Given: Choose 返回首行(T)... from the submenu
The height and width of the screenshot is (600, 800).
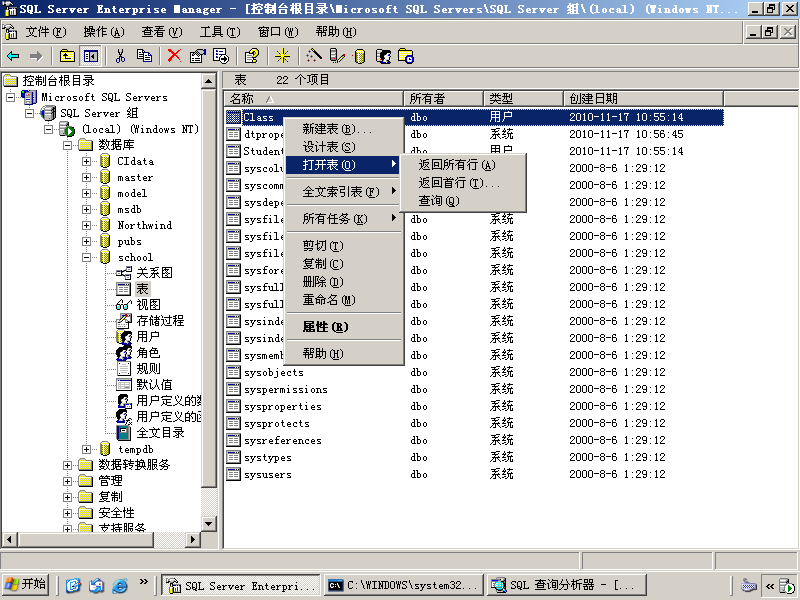Looking at the screenshot, I should coord(463,183).
